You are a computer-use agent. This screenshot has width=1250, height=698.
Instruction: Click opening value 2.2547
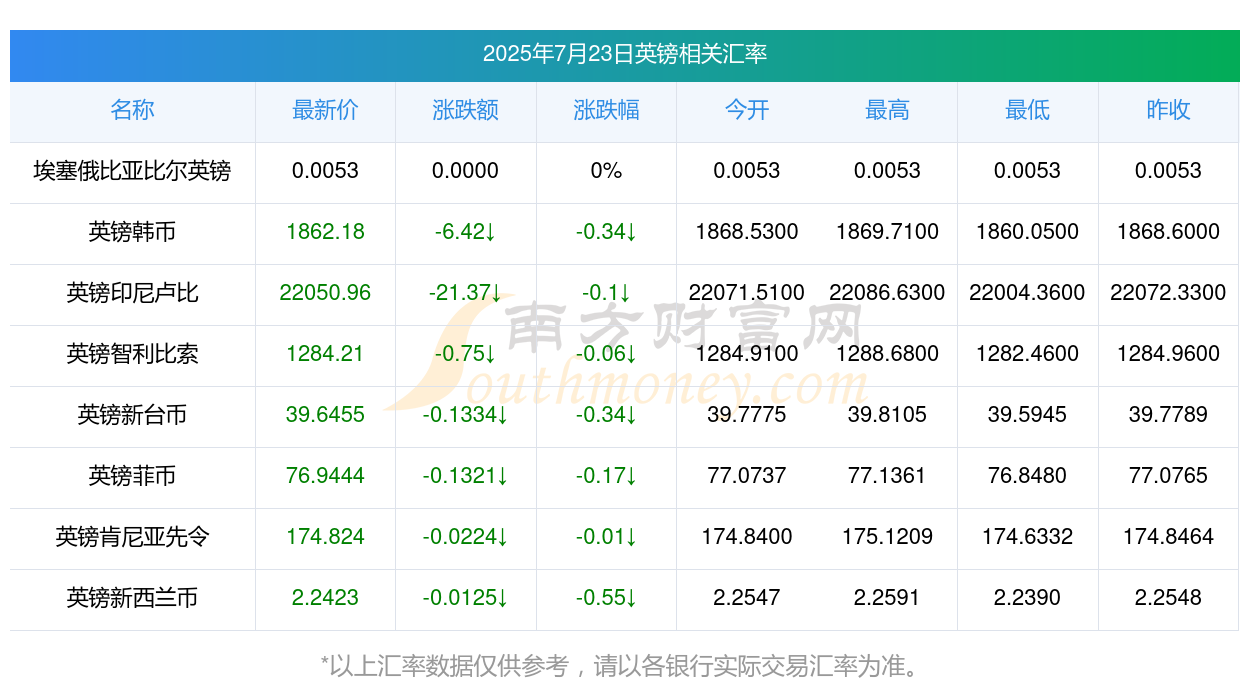coord(746,598)
